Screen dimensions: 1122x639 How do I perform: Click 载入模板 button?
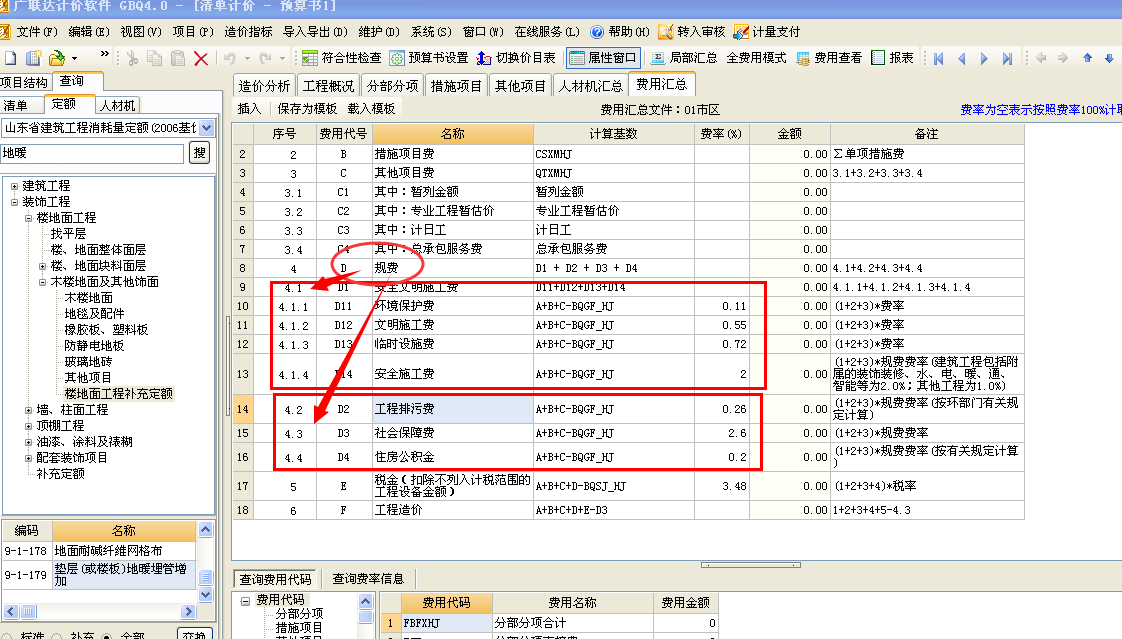coord(371,108)
